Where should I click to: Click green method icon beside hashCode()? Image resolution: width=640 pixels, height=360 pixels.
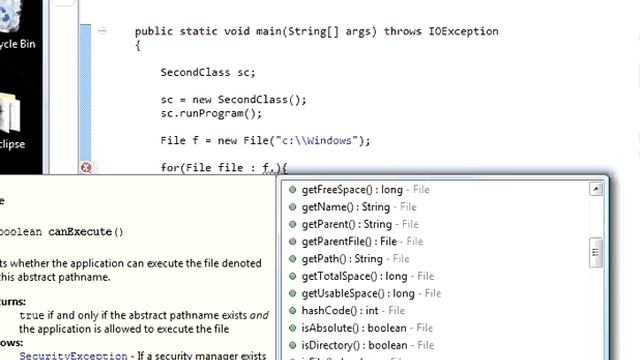pyautogui.click(x=292, y=311)
